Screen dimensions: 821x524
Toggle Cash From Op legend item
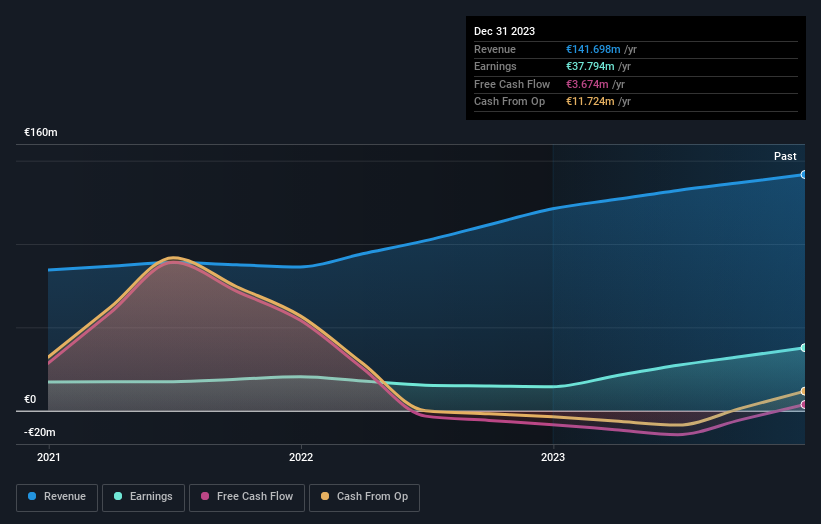pyautogui.click(x=364, y=497)
